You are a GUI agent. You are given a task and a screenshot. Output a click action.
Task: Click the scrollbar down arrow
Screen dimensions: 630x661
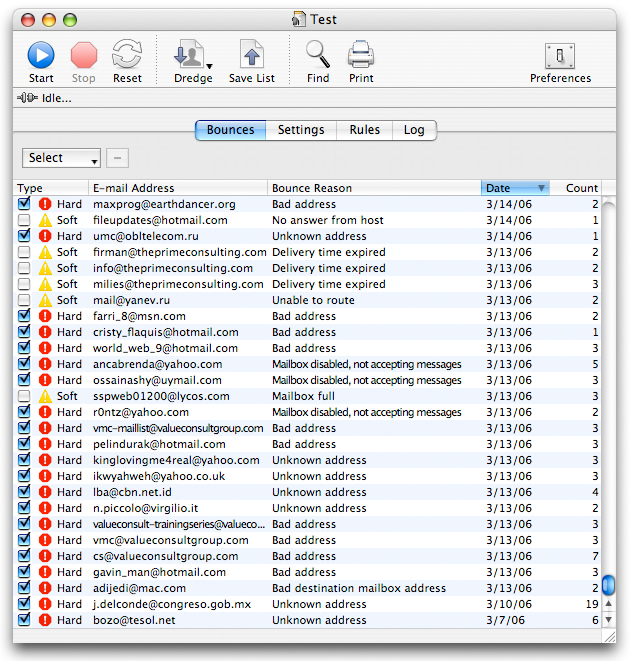click(x=608, y=620)
